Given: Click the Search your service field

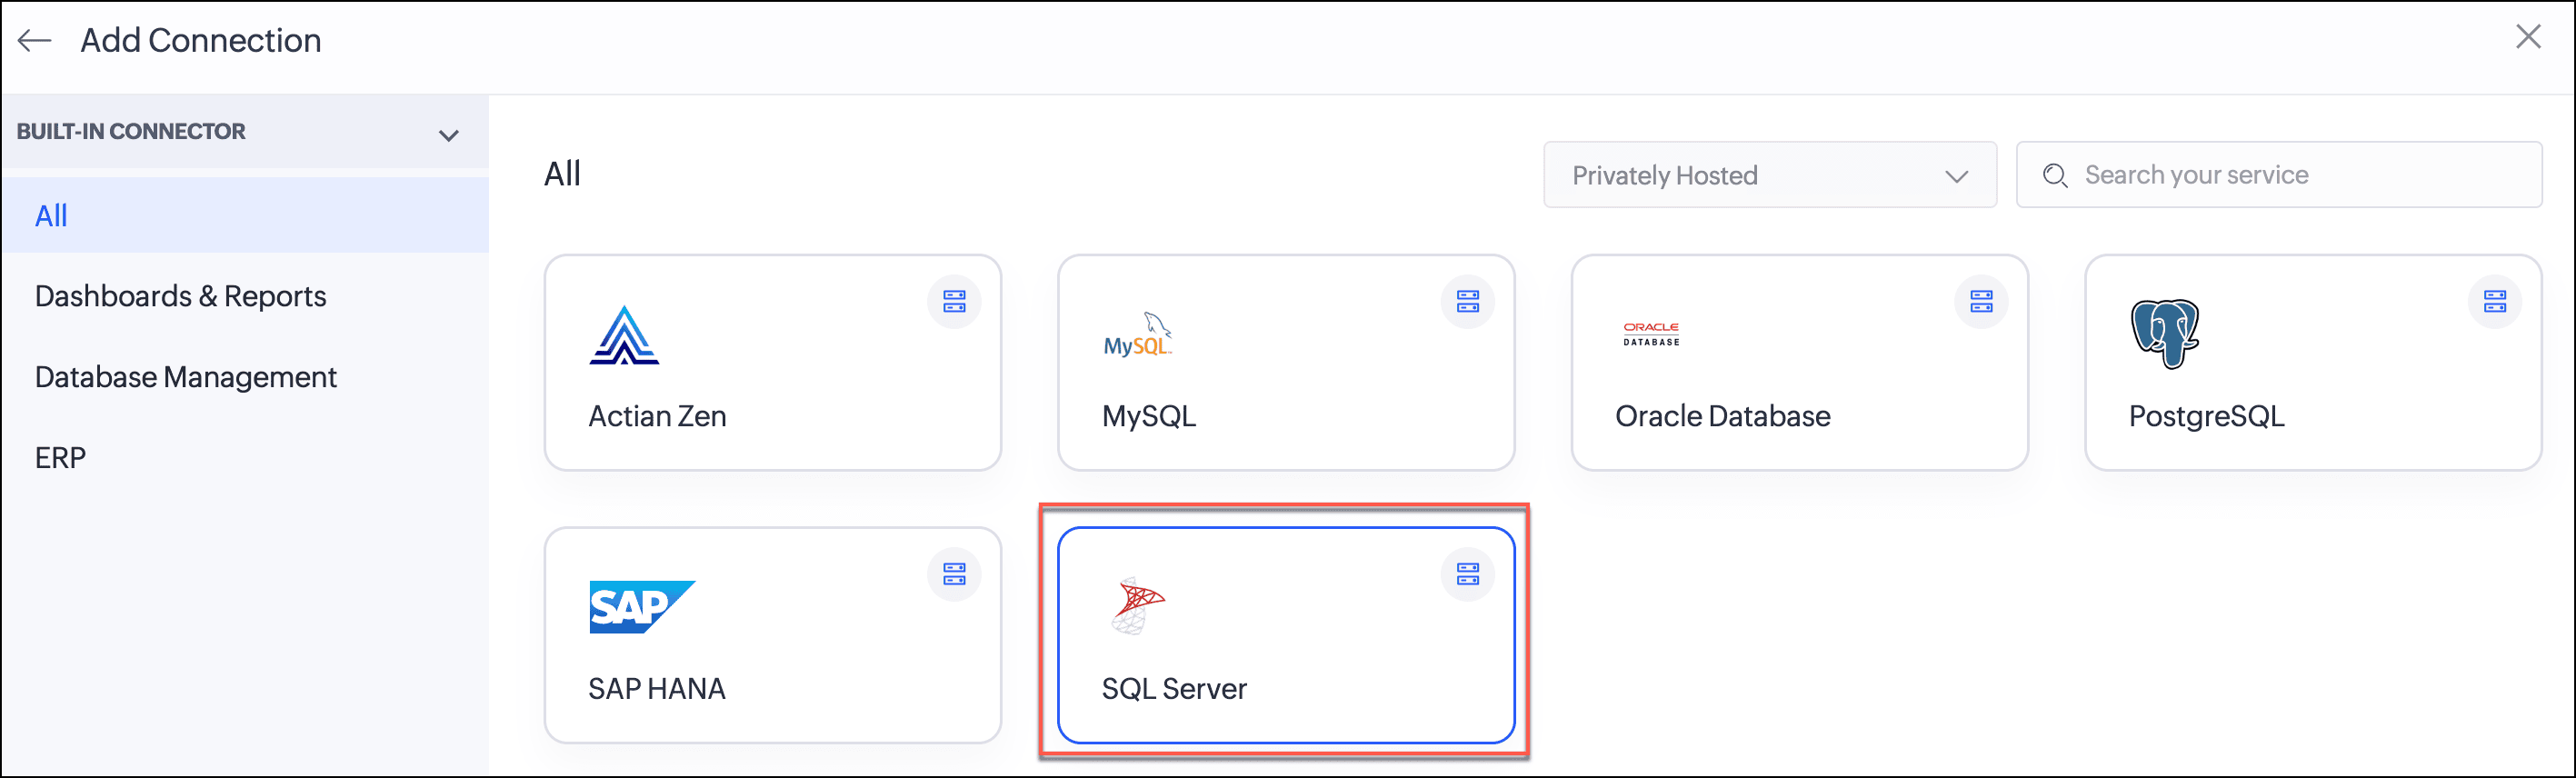Looking at the screenshot, I should pos(2278,175).
